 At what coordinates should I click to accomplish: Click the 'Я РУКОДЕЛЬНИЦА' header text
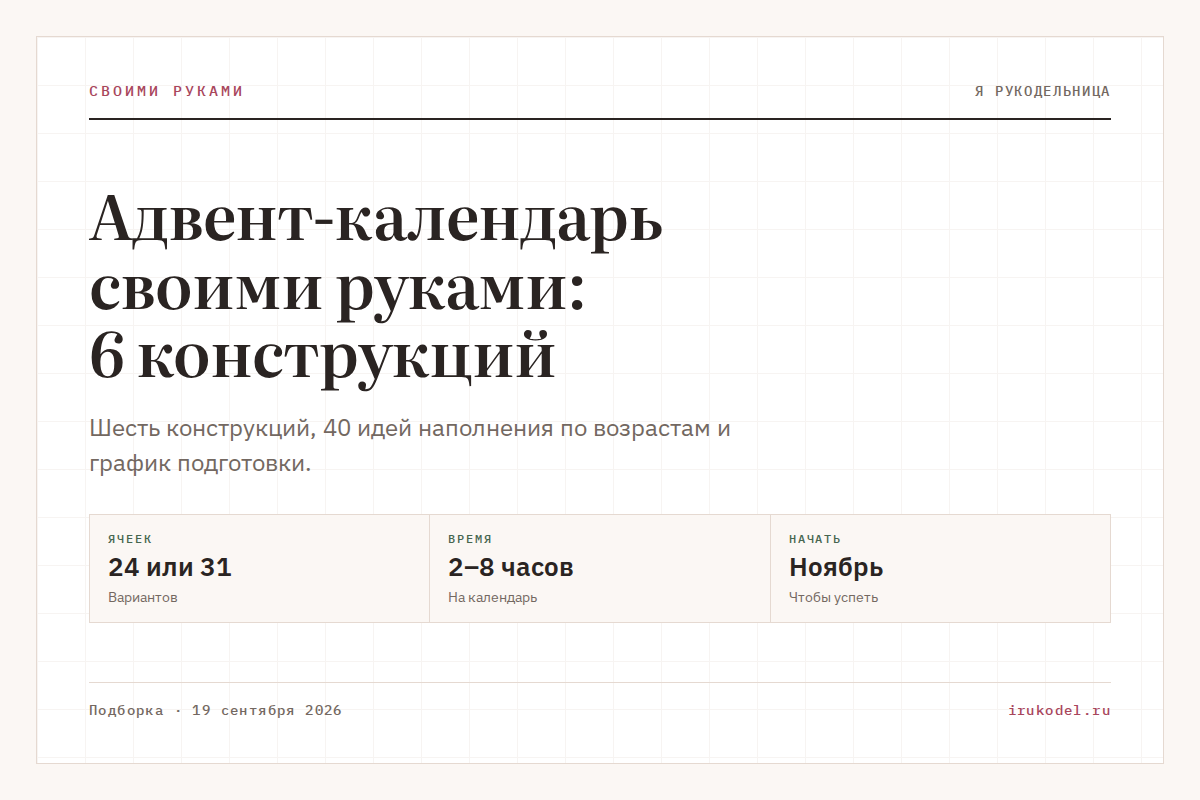click(x=1042, y=91)
